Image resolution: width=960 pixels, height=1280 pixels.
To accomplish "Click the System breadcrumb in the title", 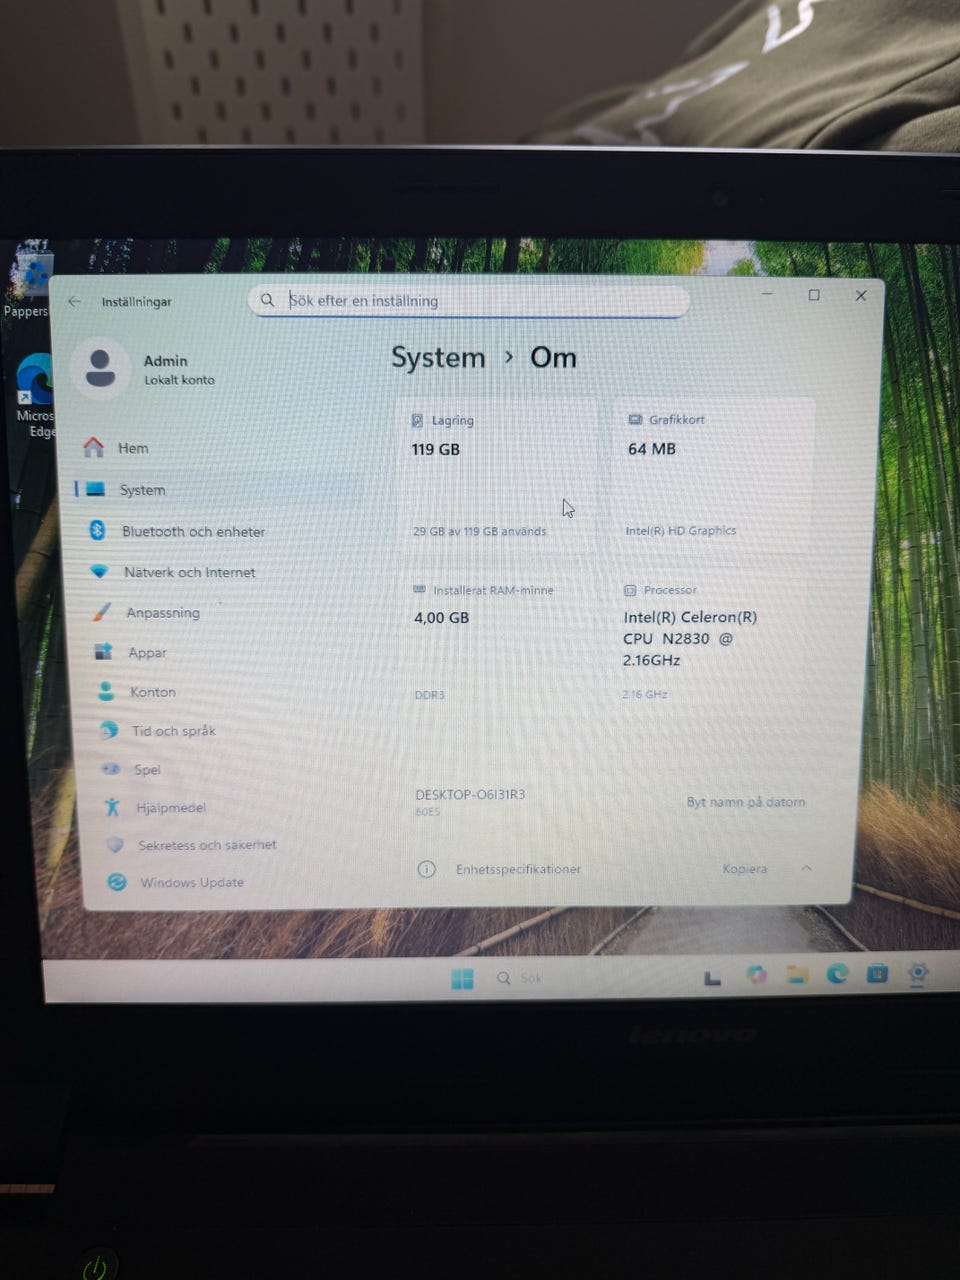I will [438, 358].
